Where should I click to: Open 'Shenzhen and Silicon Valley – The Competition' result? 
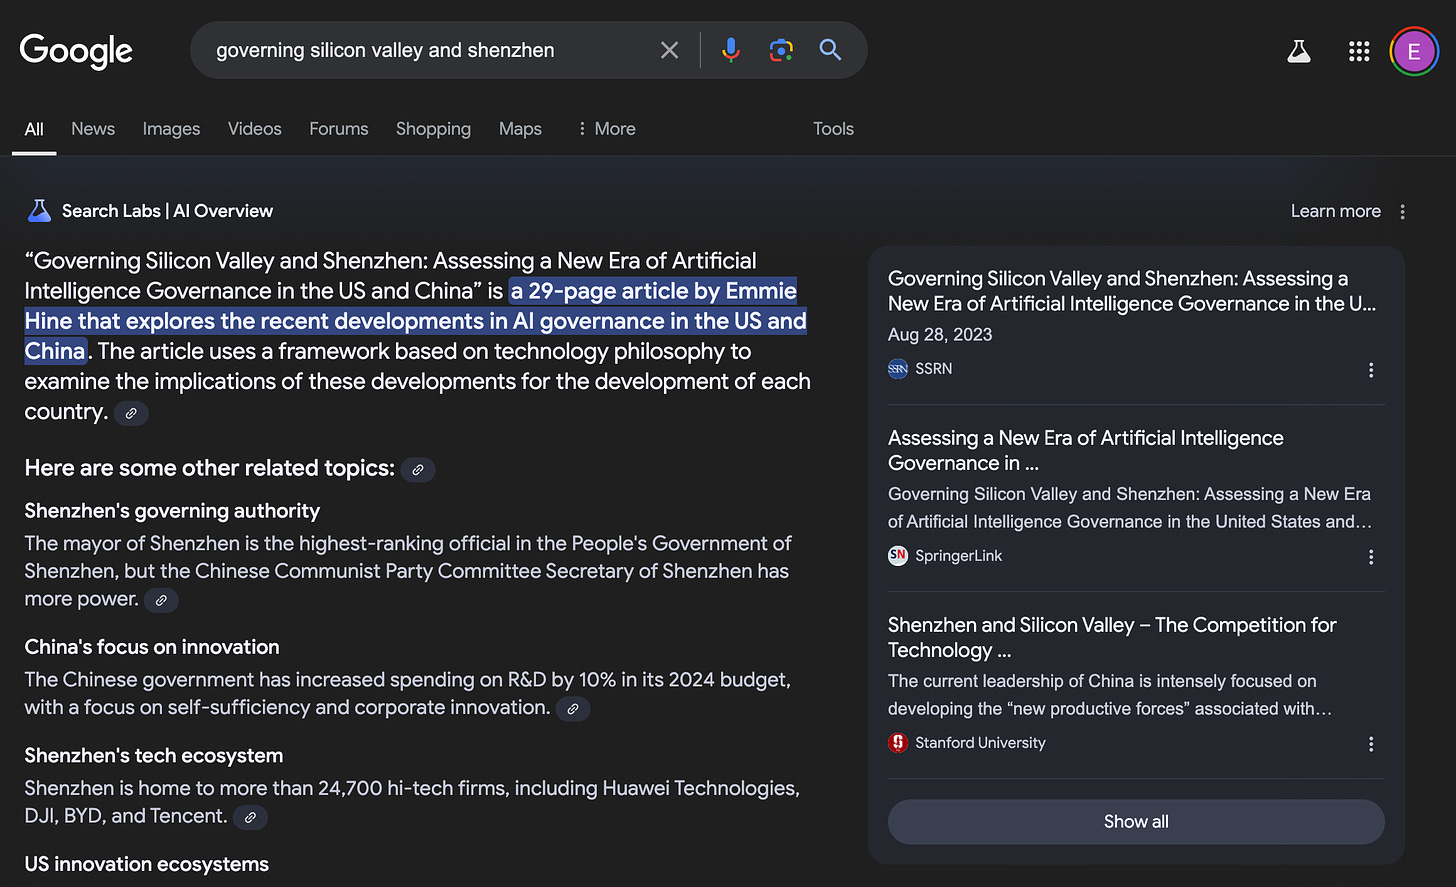point(1112,637)
